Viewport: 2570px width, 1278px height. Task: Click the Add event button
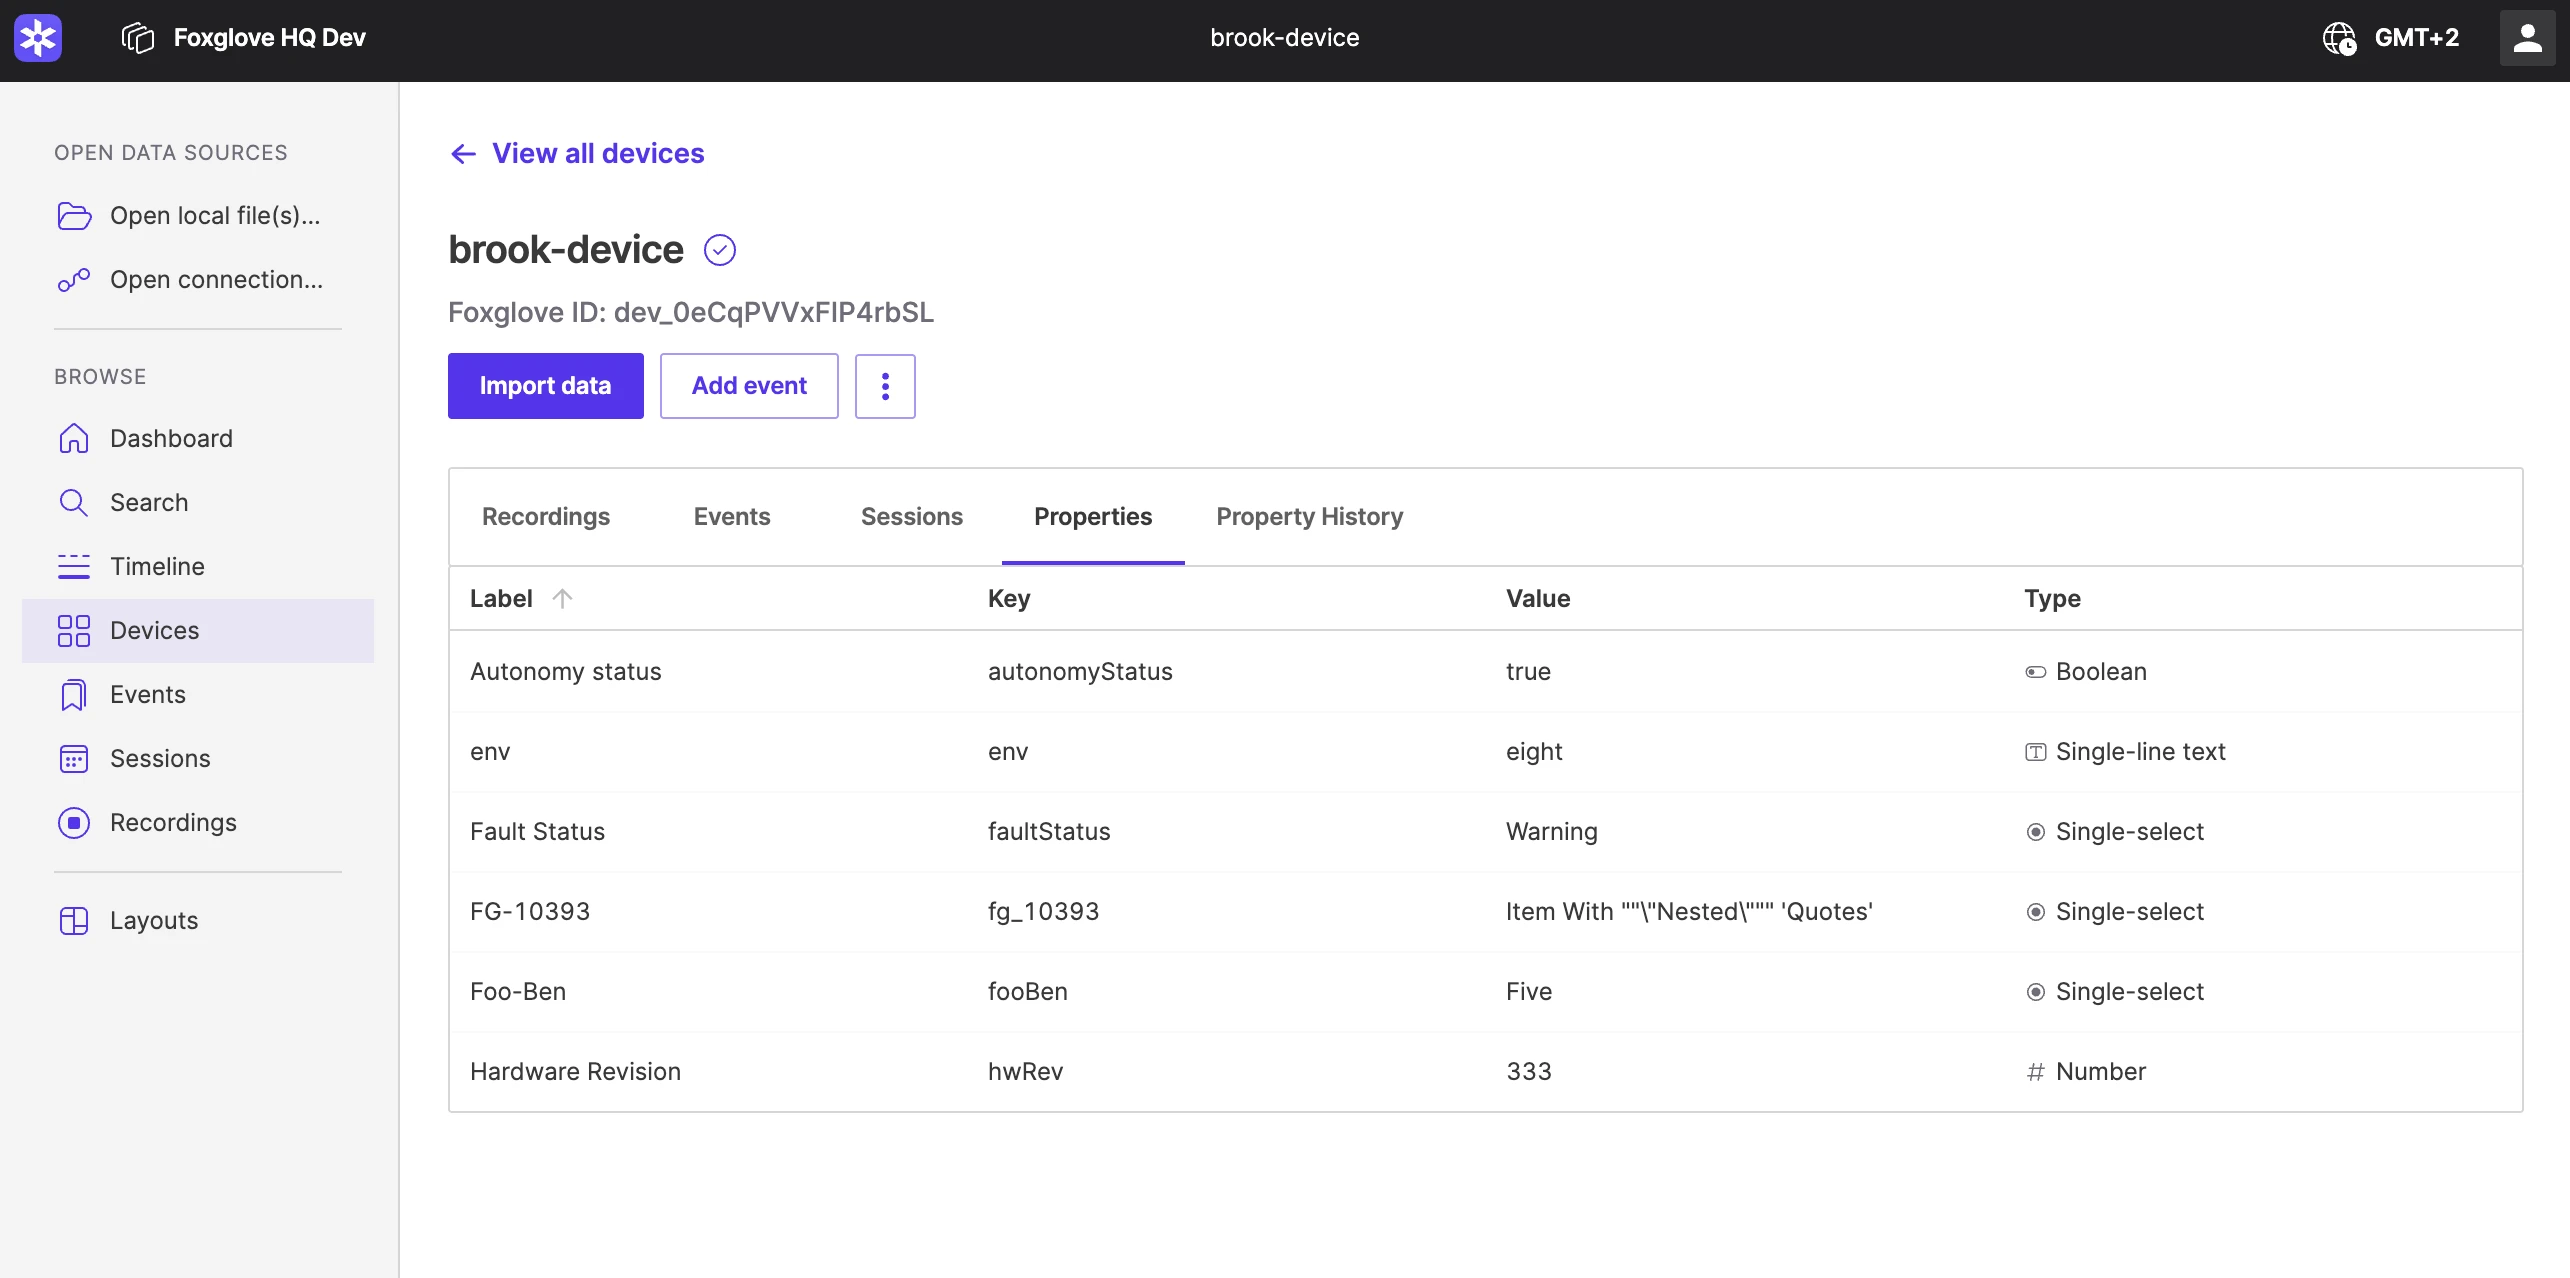(x=749, y=386)
